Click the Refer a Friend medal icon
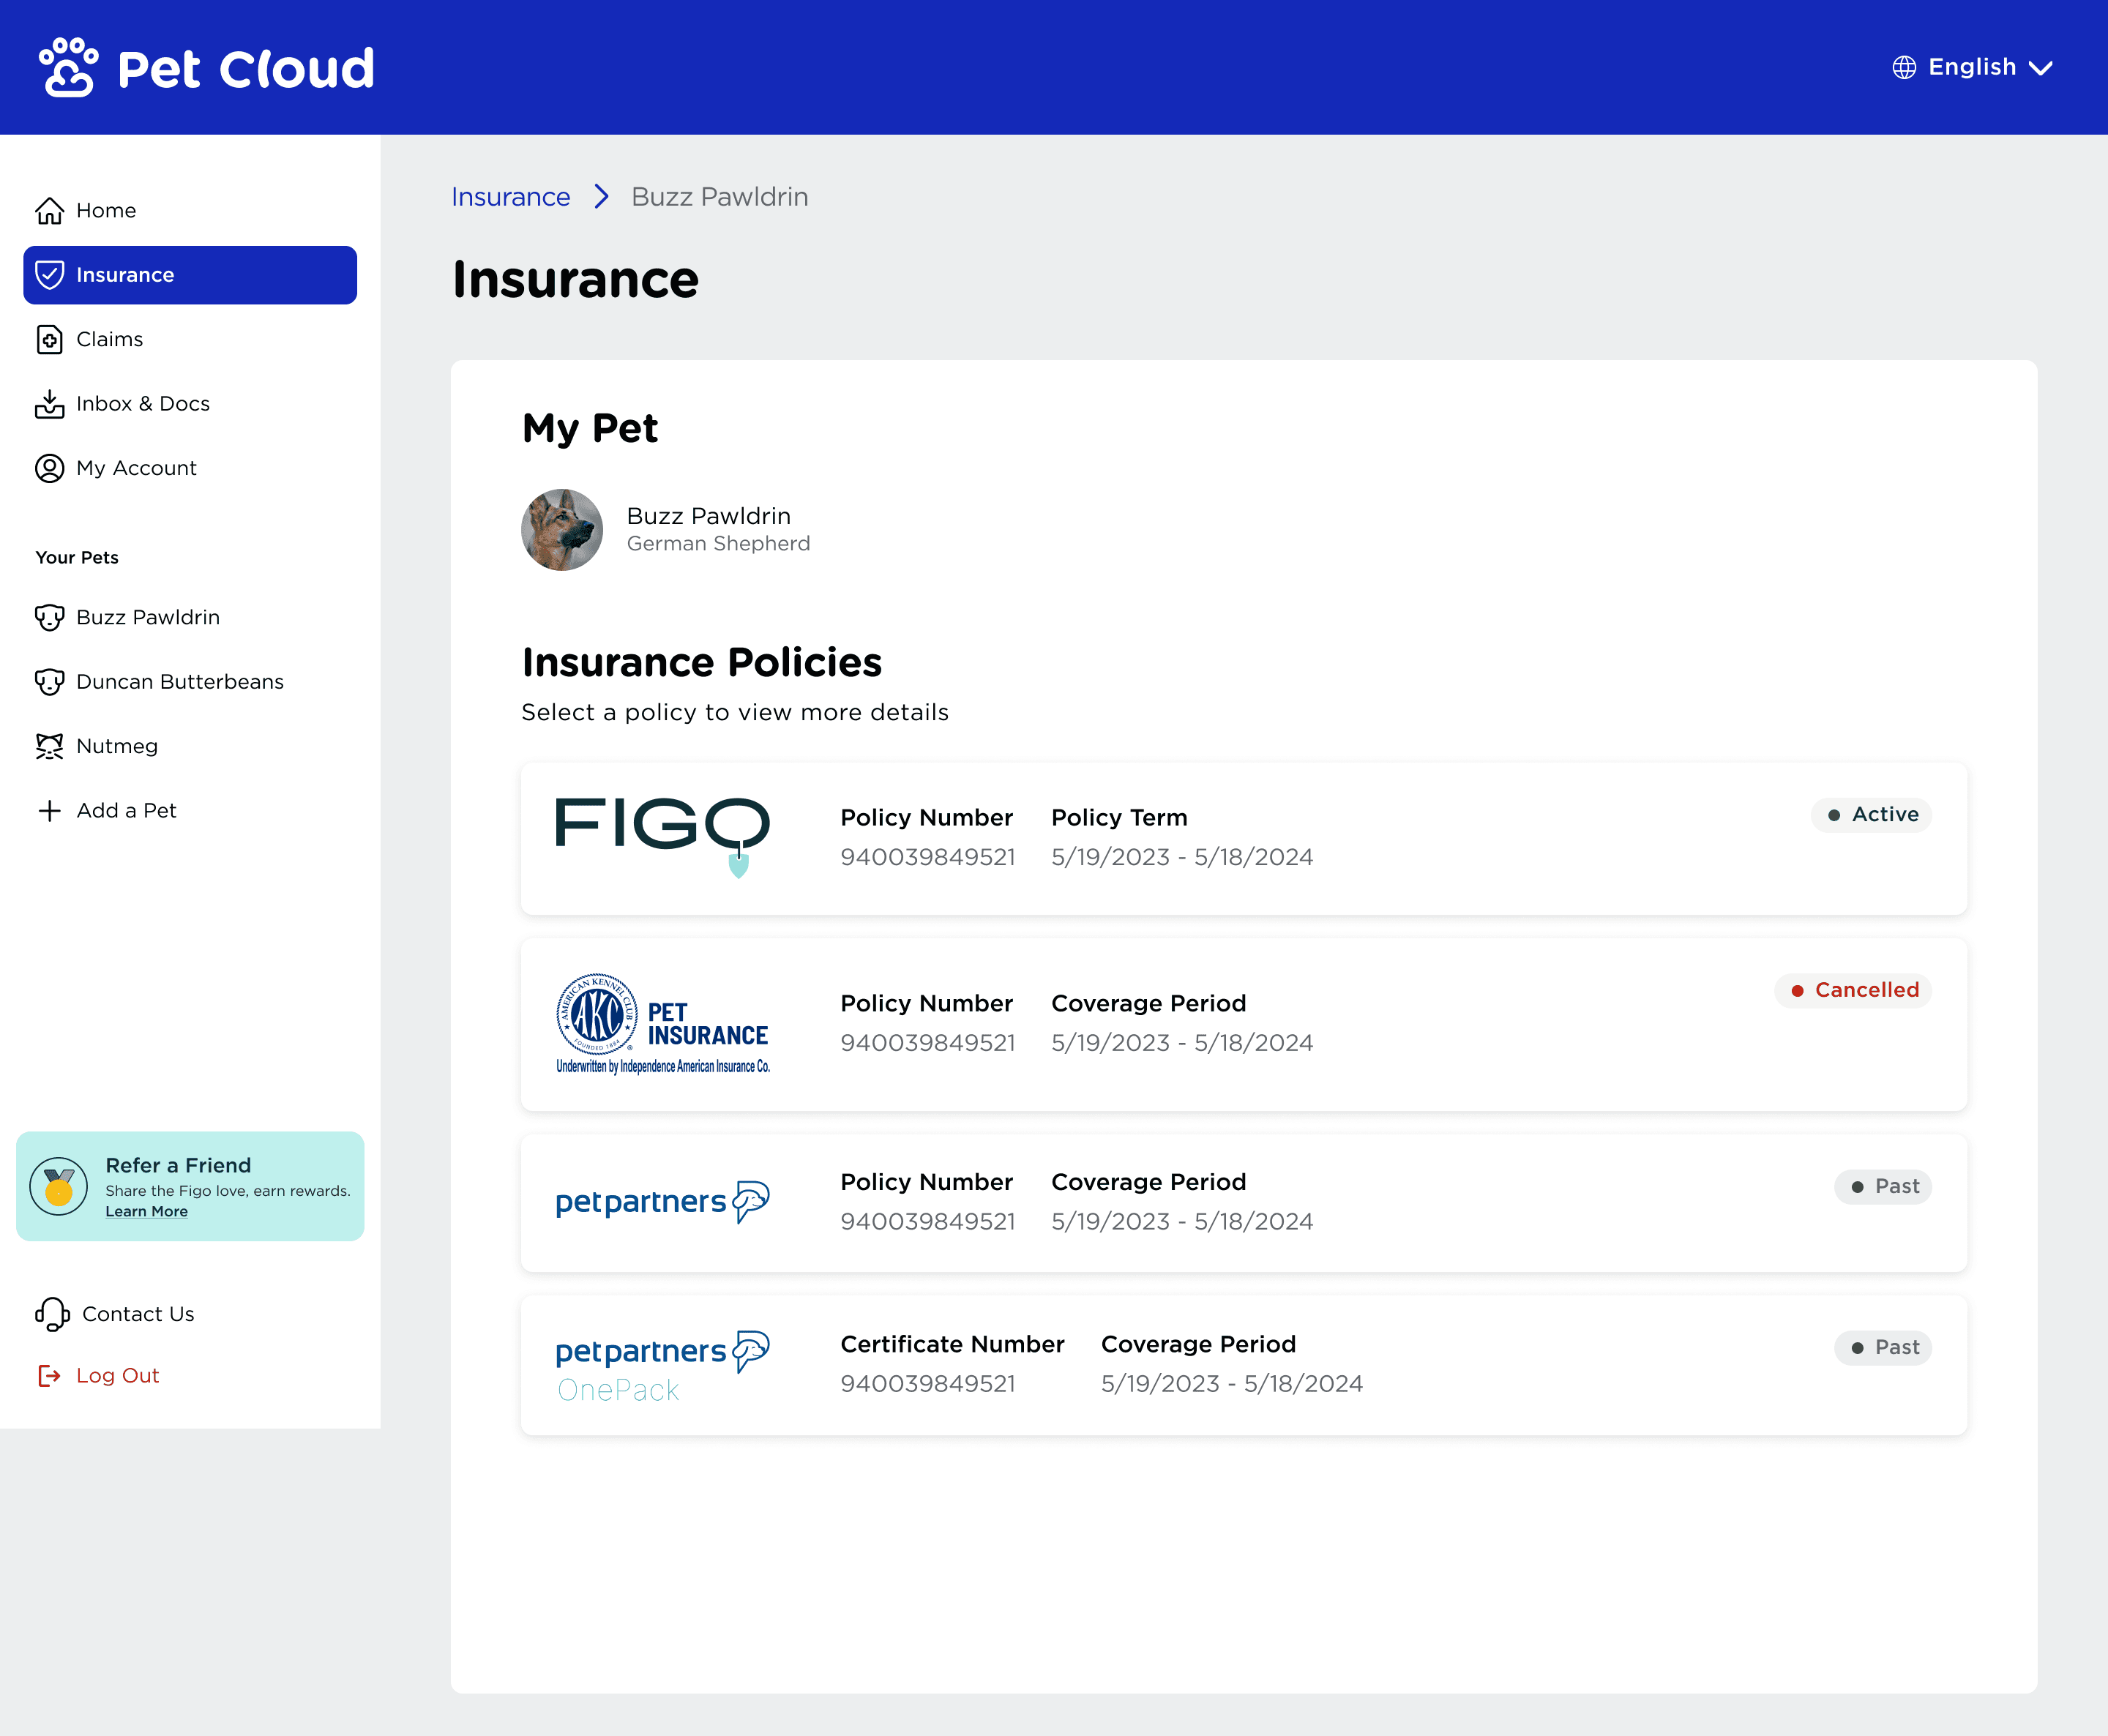2108x1736 pixels. coord(59,1186)
